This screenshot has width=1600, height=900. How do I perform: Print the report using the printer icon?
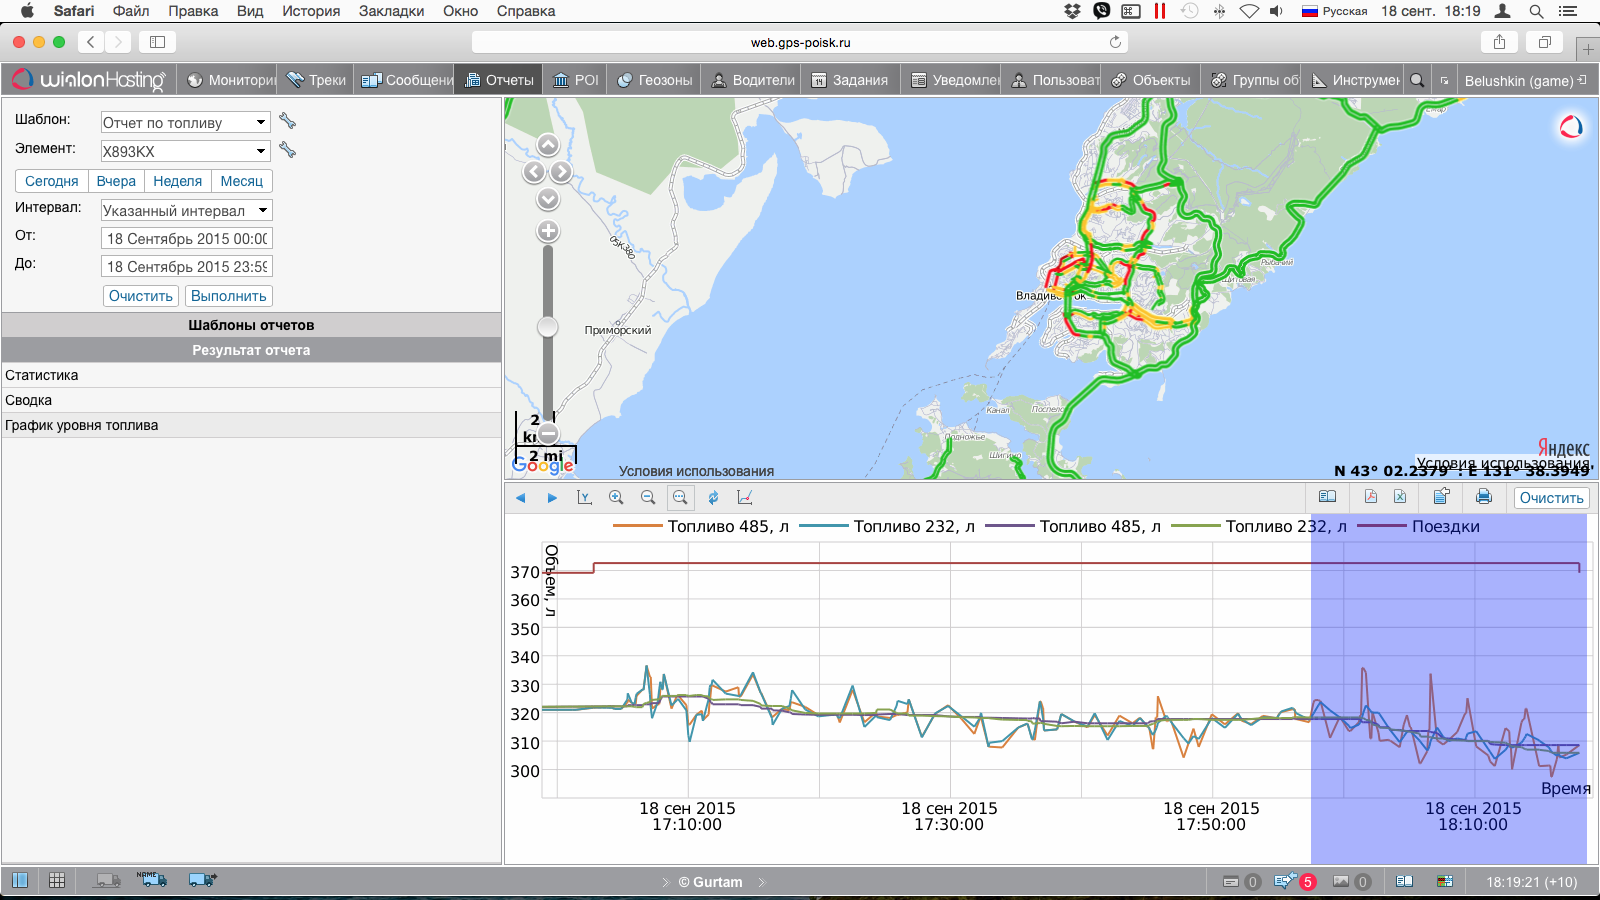(x=1483, y=497)
